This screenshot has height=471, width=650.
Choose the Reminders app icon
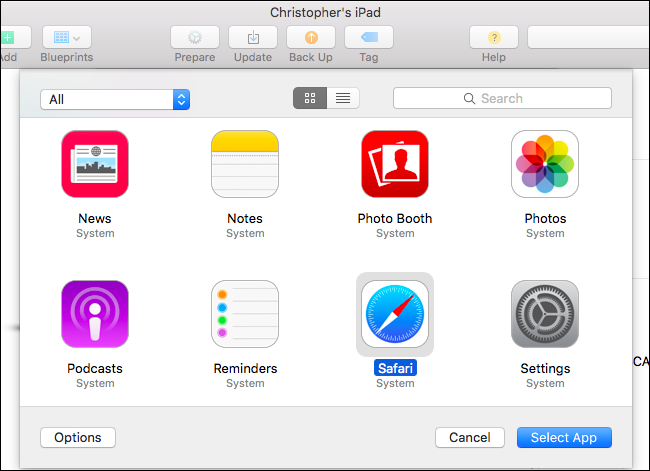[x=245, y=314]
